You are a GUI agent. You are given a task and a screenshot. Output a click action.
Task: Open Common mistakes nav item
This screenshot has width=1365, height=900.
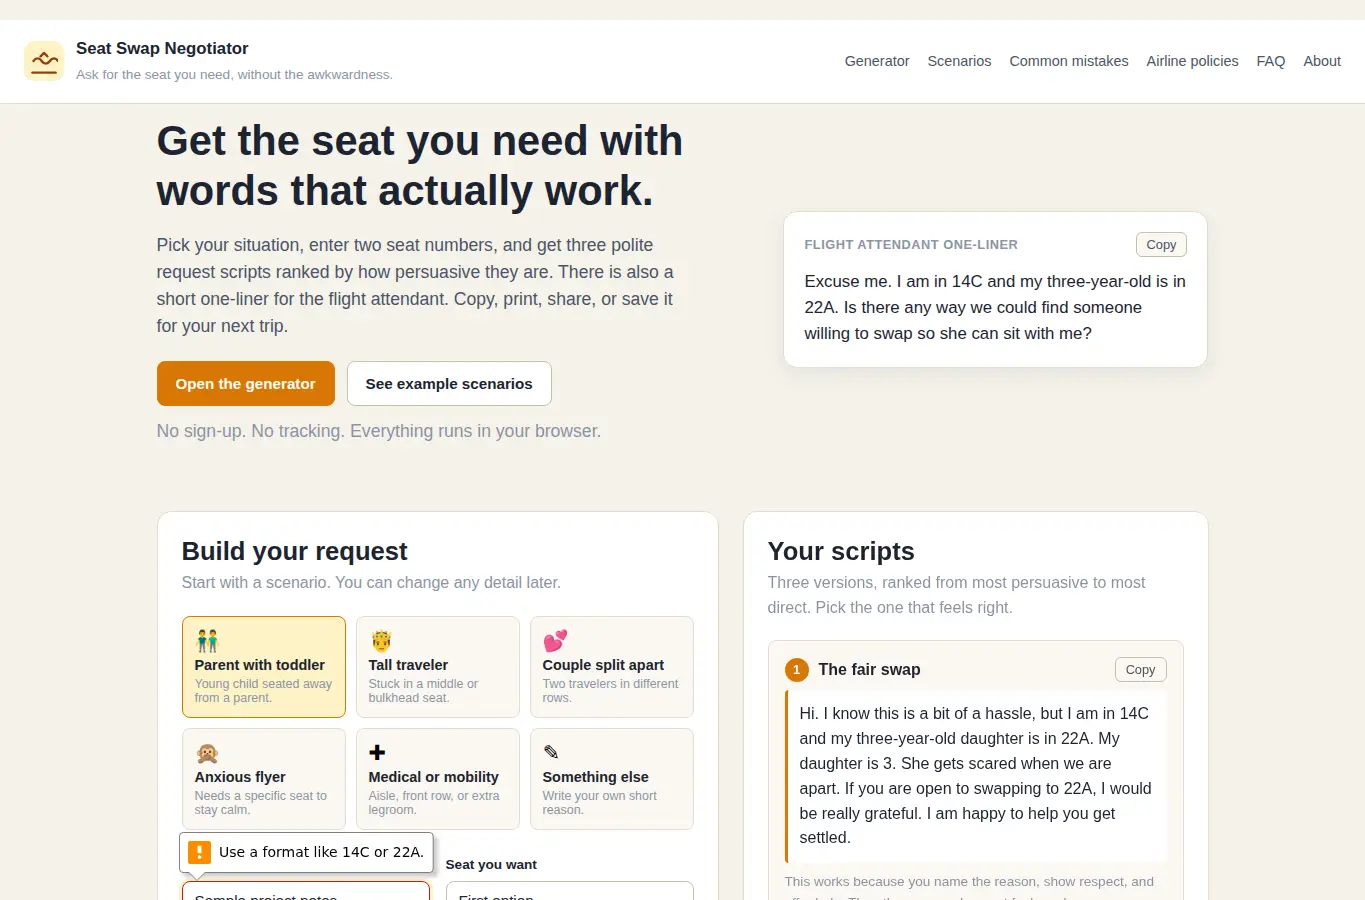pyautogui.click(x=1069, y=61)
